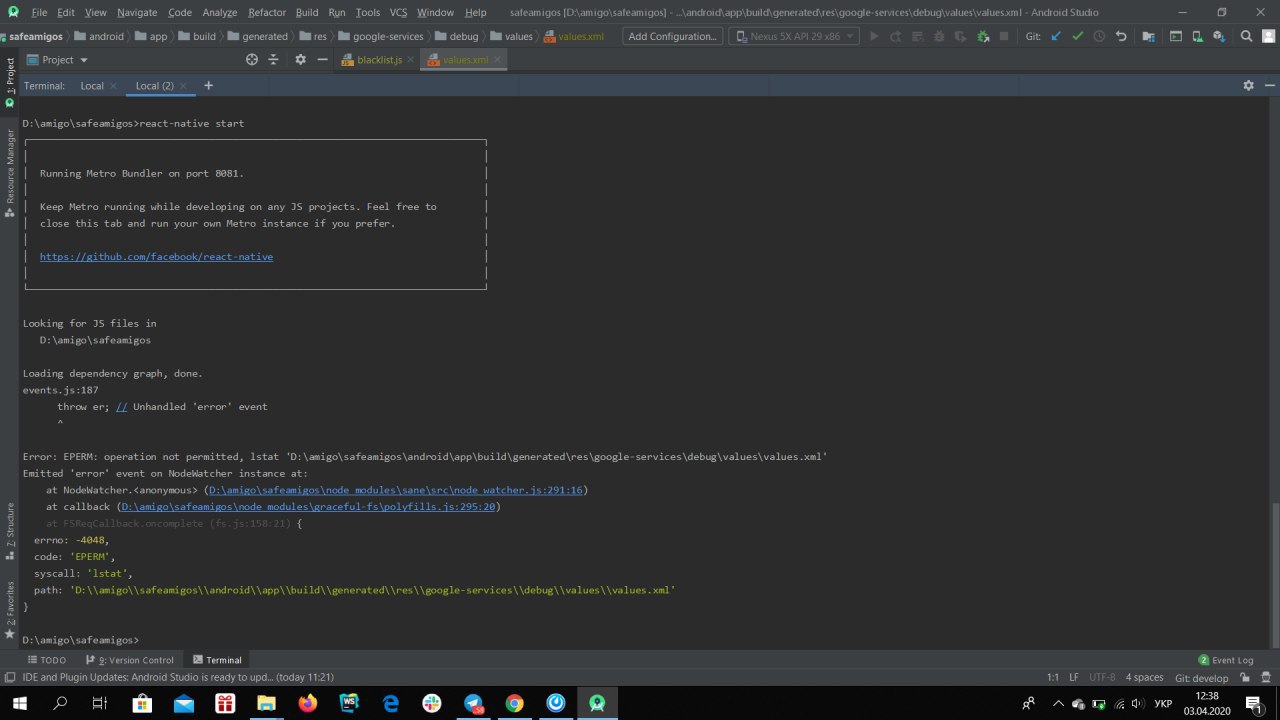Click the terminal vertical scrollbar
Viewport: 1280px width, 720px height.
(x=1274, y=576)
